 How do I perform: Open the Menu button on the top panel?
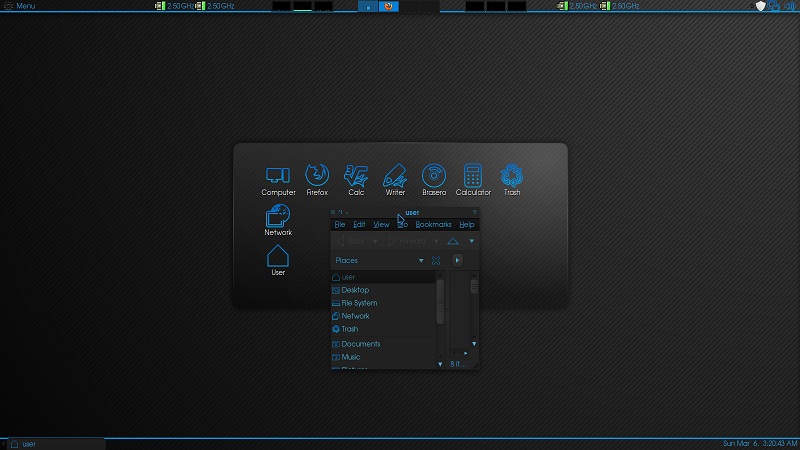point(20,6)
